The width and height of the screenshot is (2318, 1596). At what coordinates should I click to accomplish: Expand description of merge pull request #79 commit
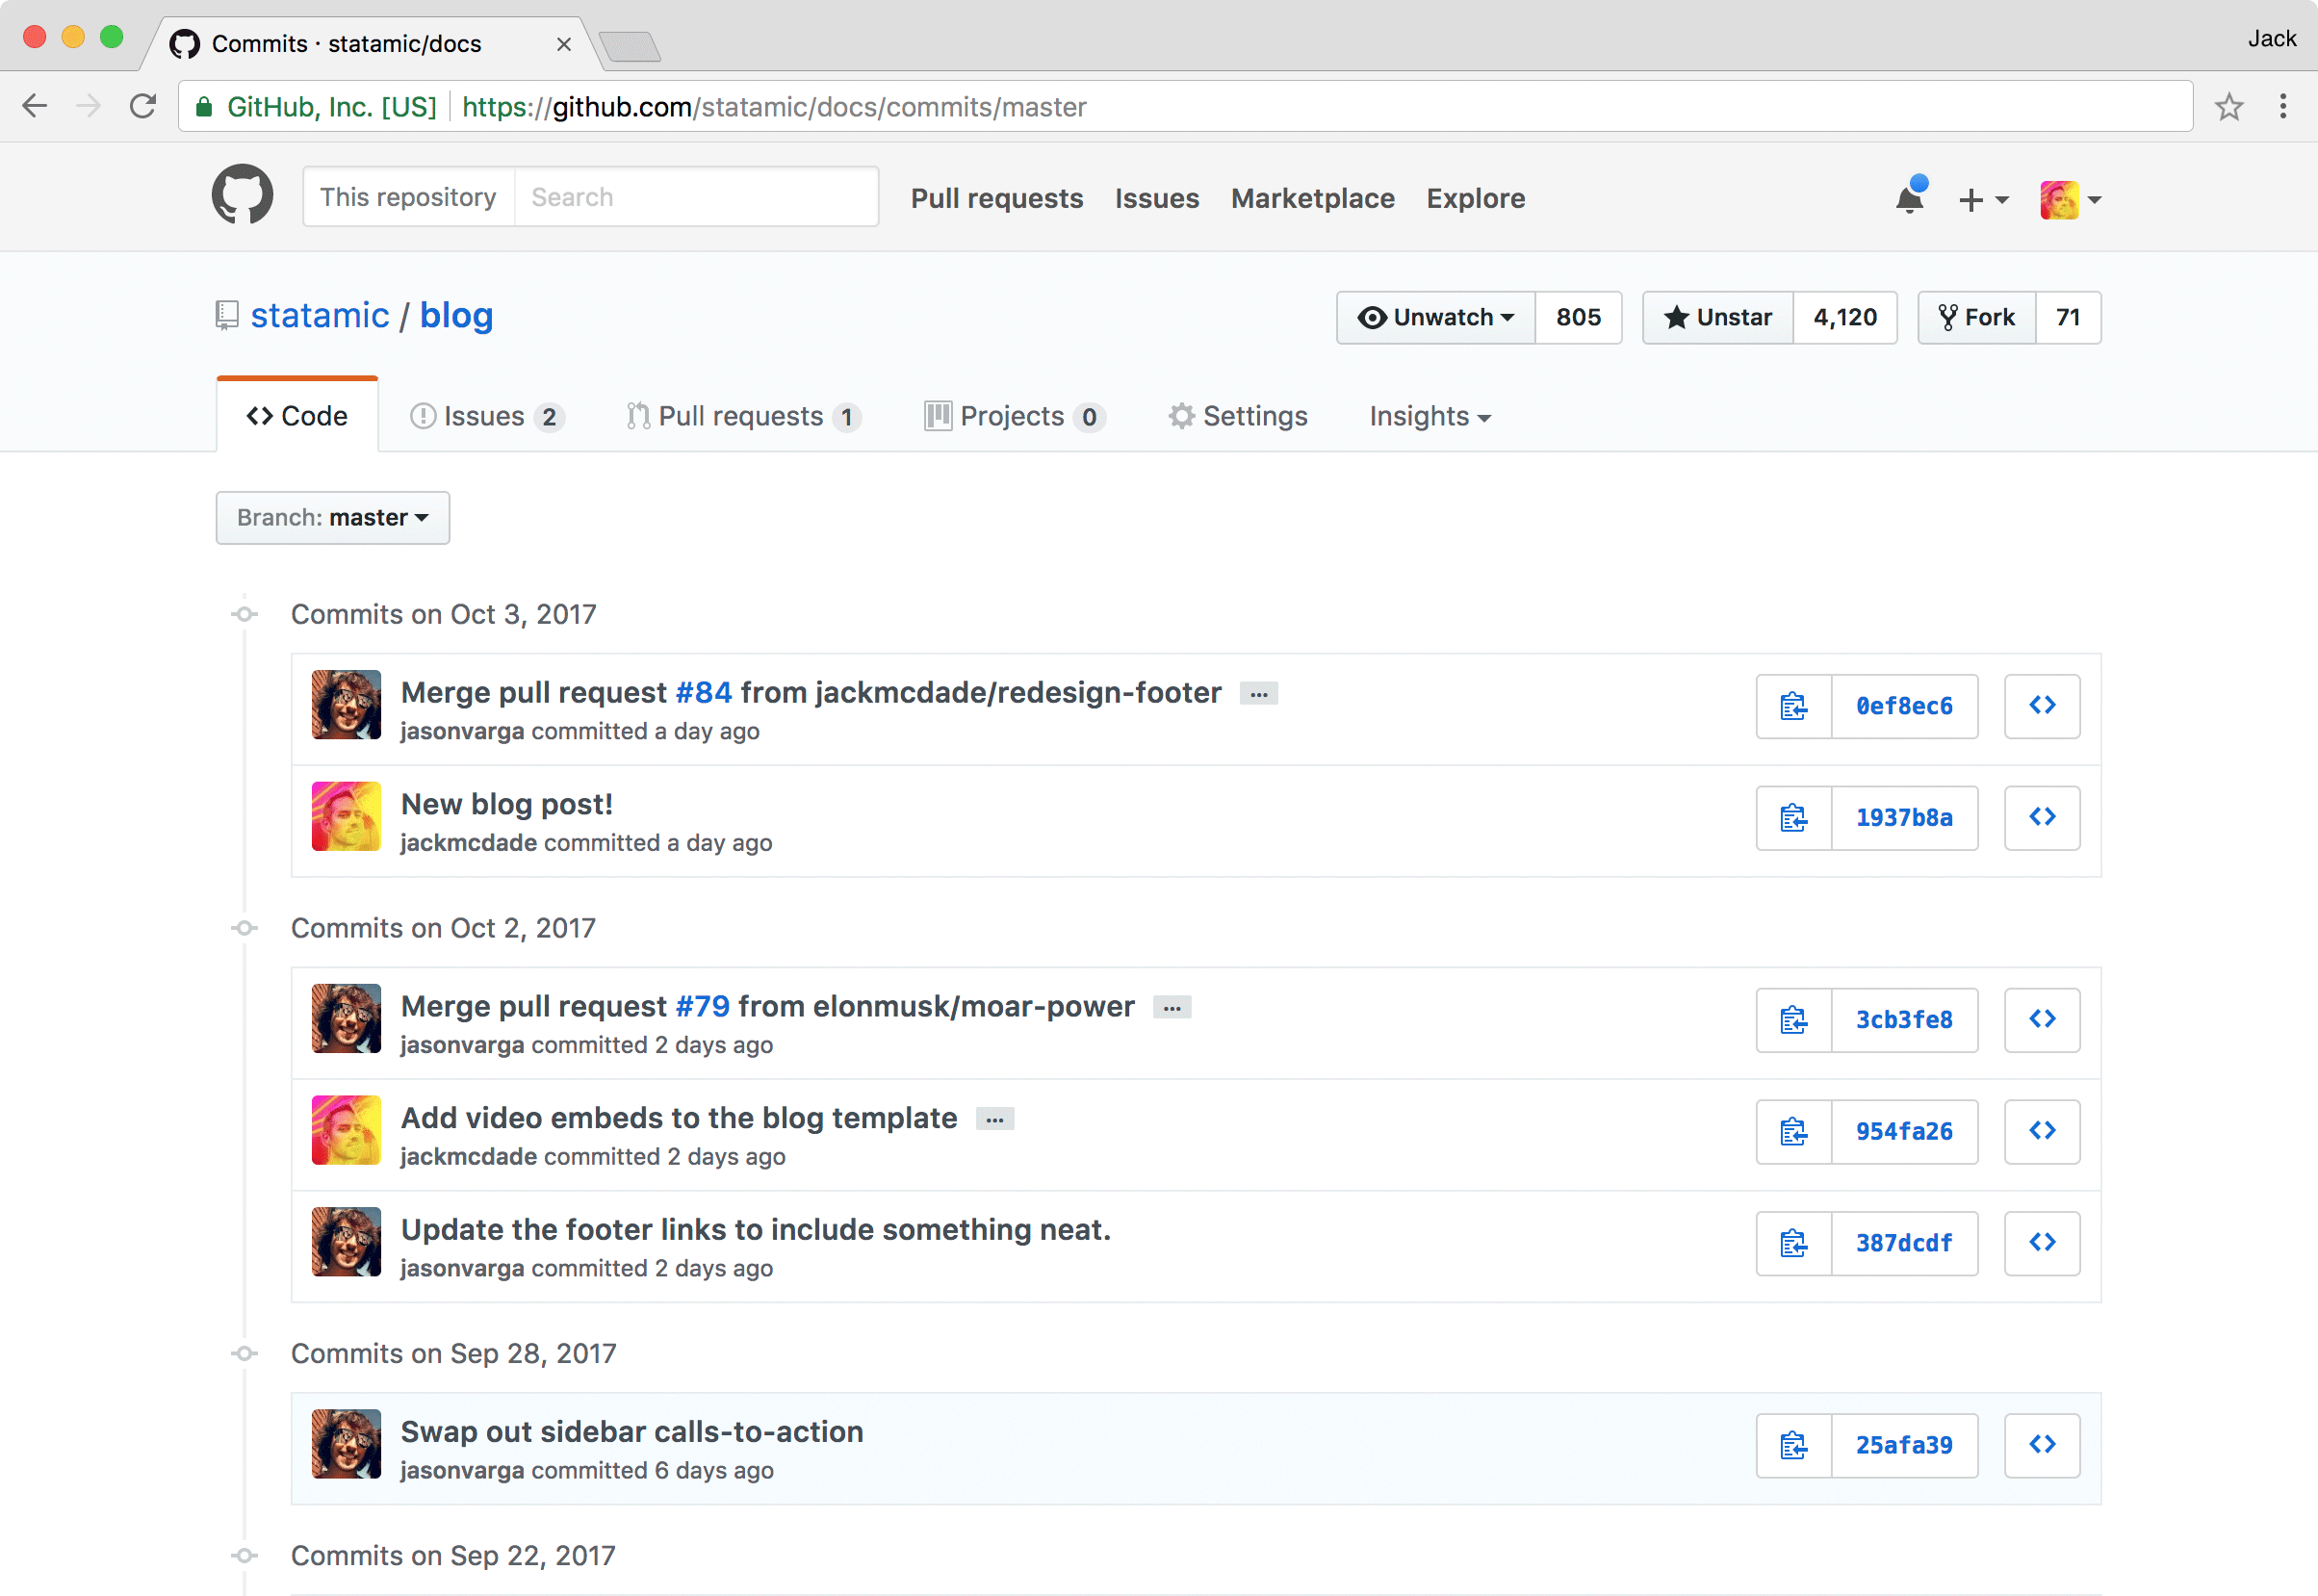click(x=1172, y=1008)
